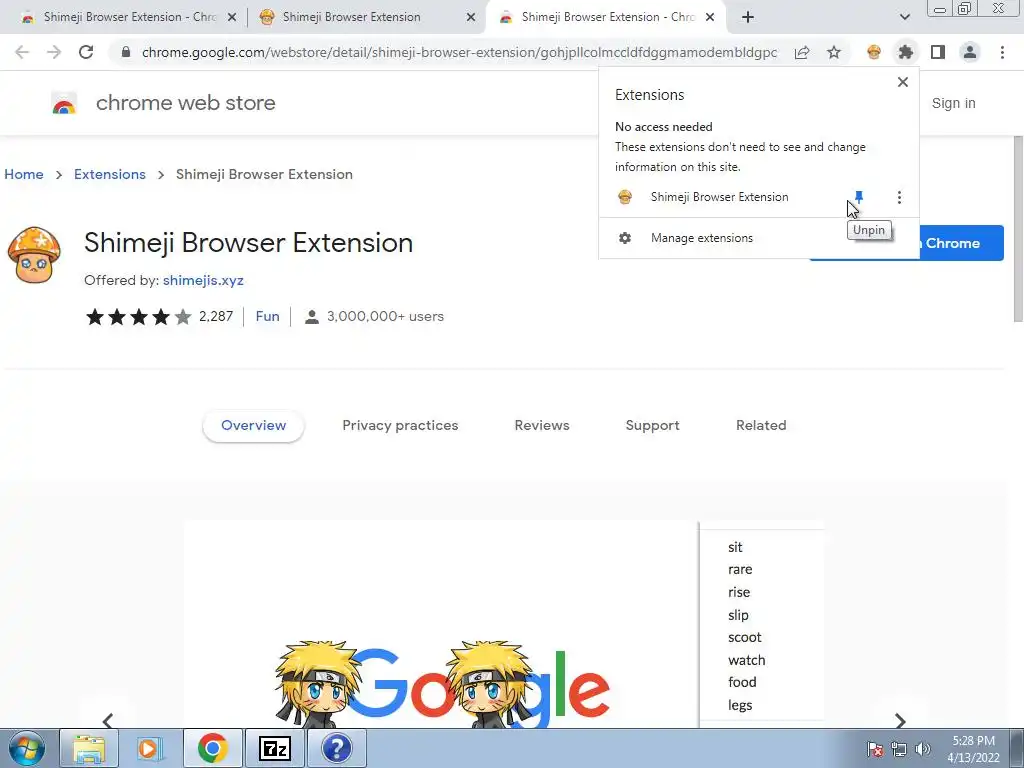Bookmark this page with star icon

point(834,52)
